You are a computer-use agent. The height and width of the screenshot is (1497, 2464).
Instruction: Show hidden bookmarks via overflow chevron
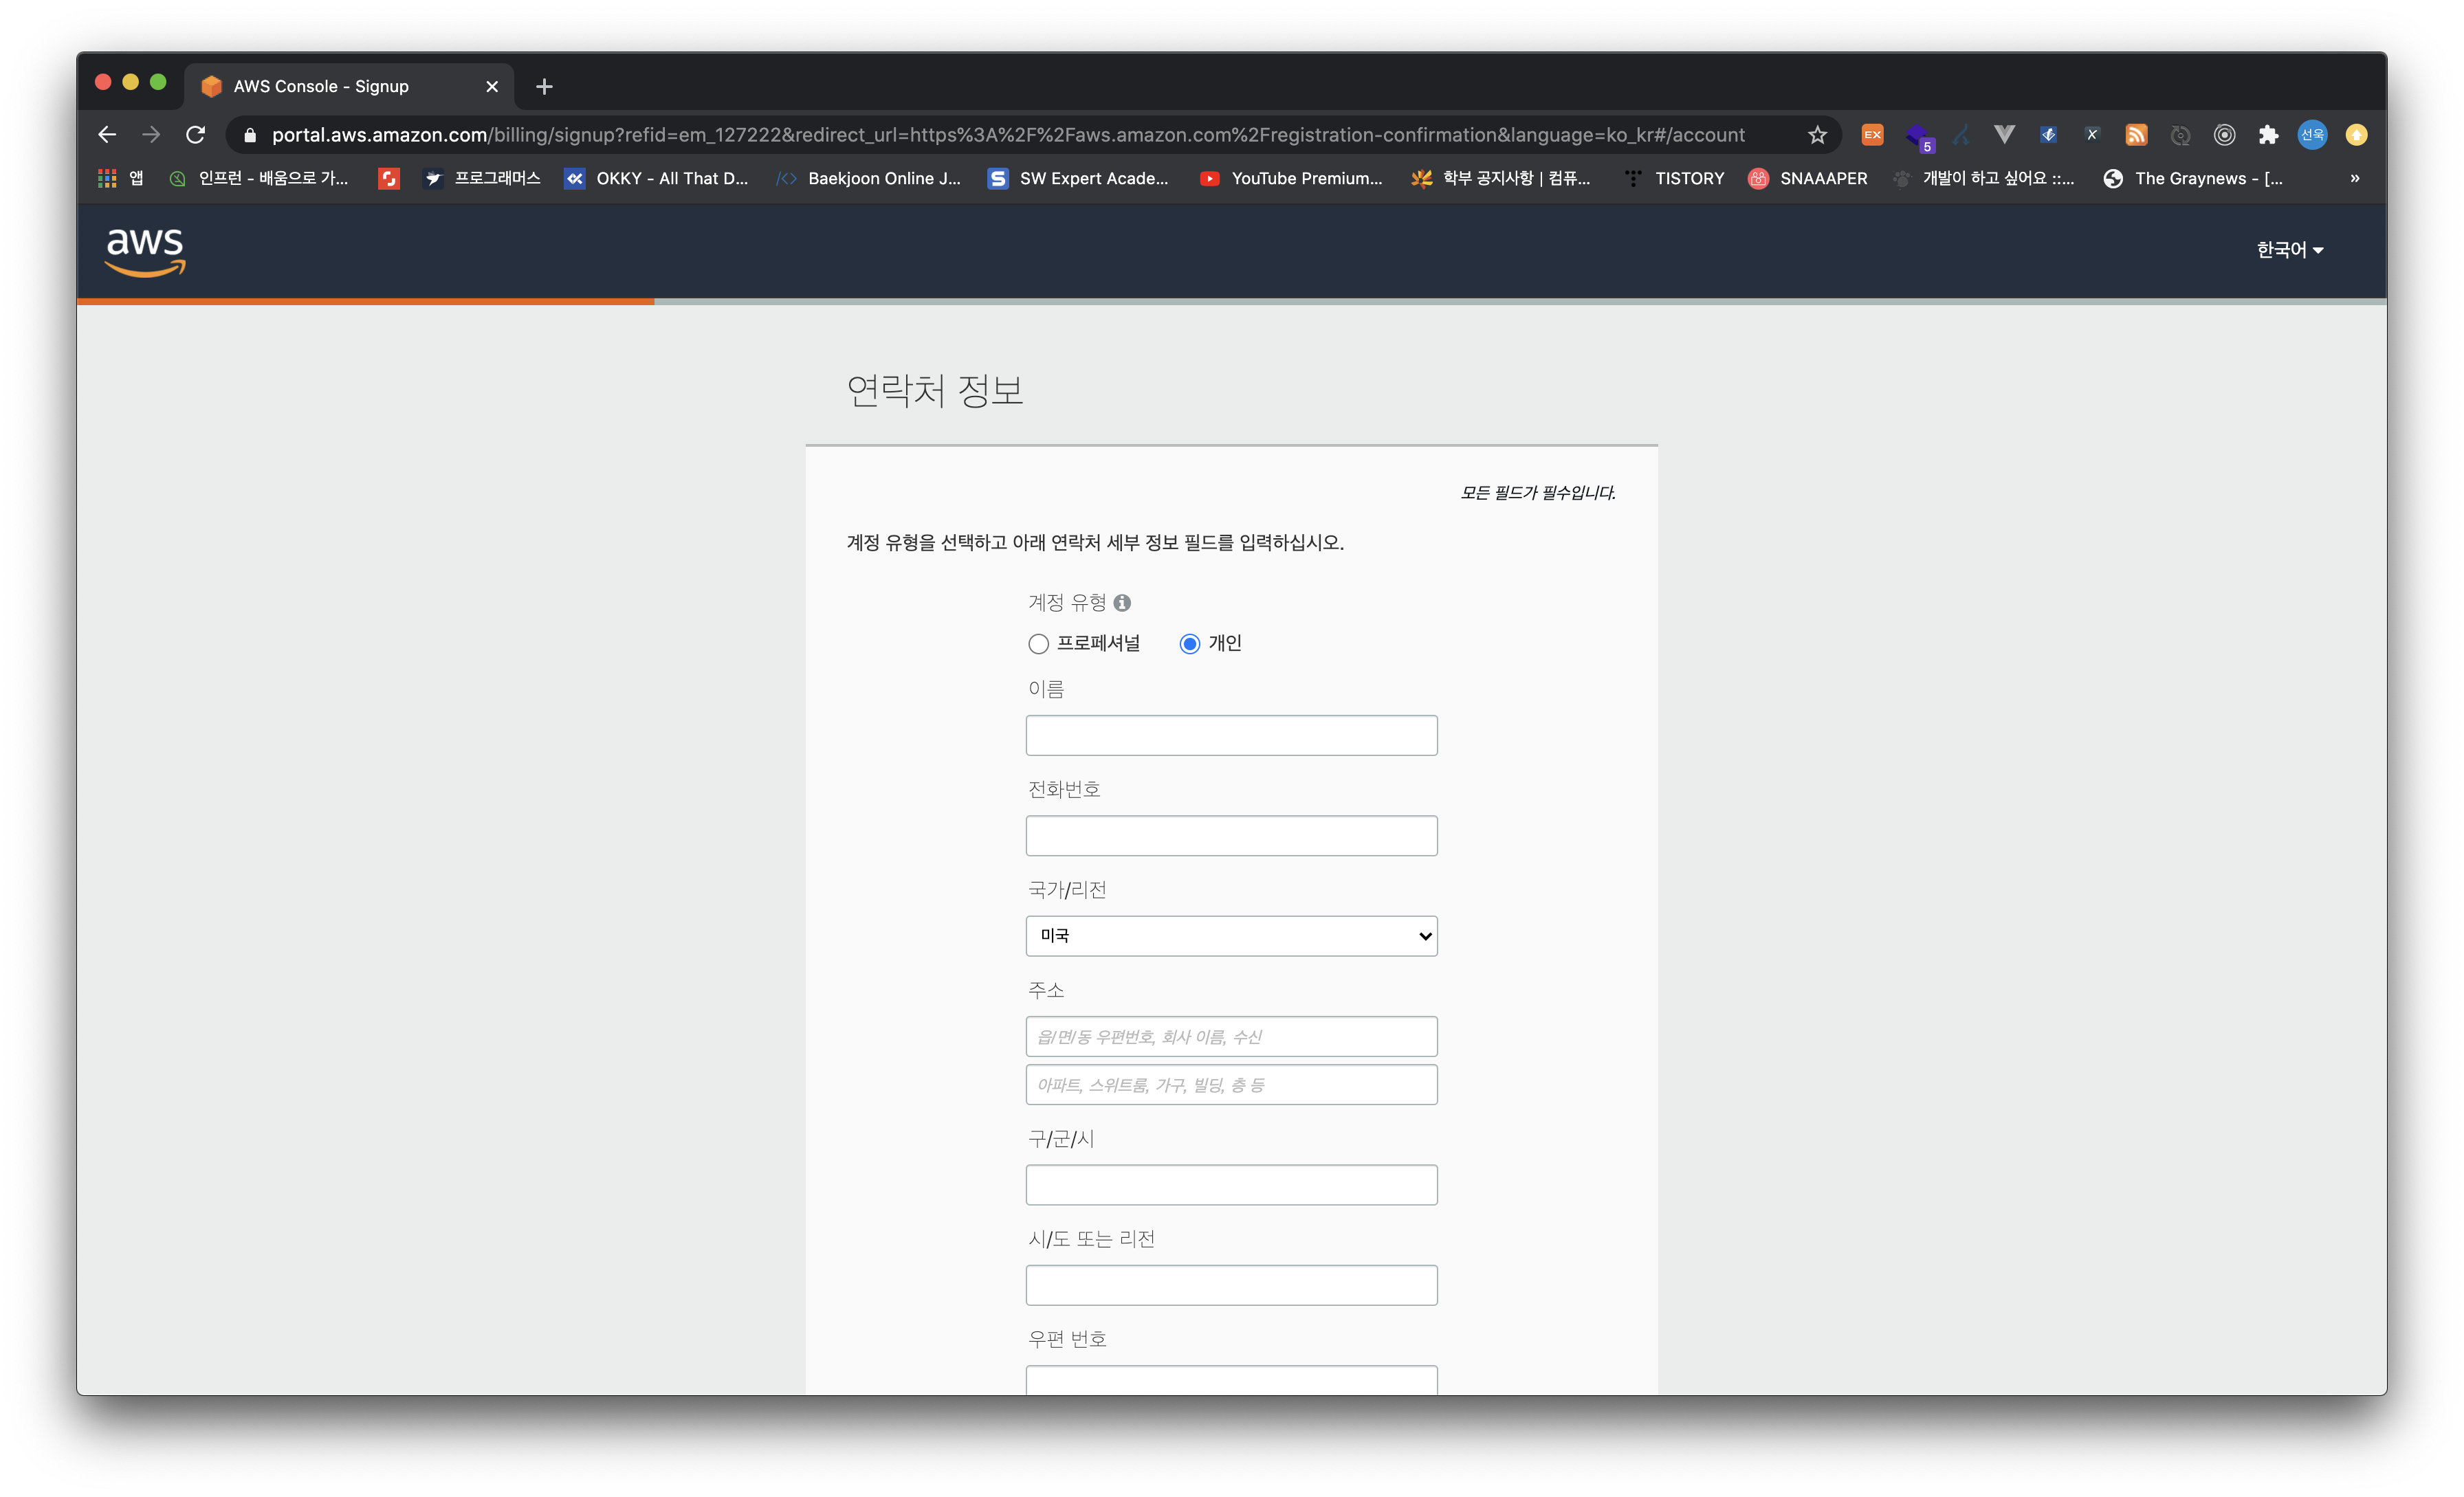point(2355,178)
